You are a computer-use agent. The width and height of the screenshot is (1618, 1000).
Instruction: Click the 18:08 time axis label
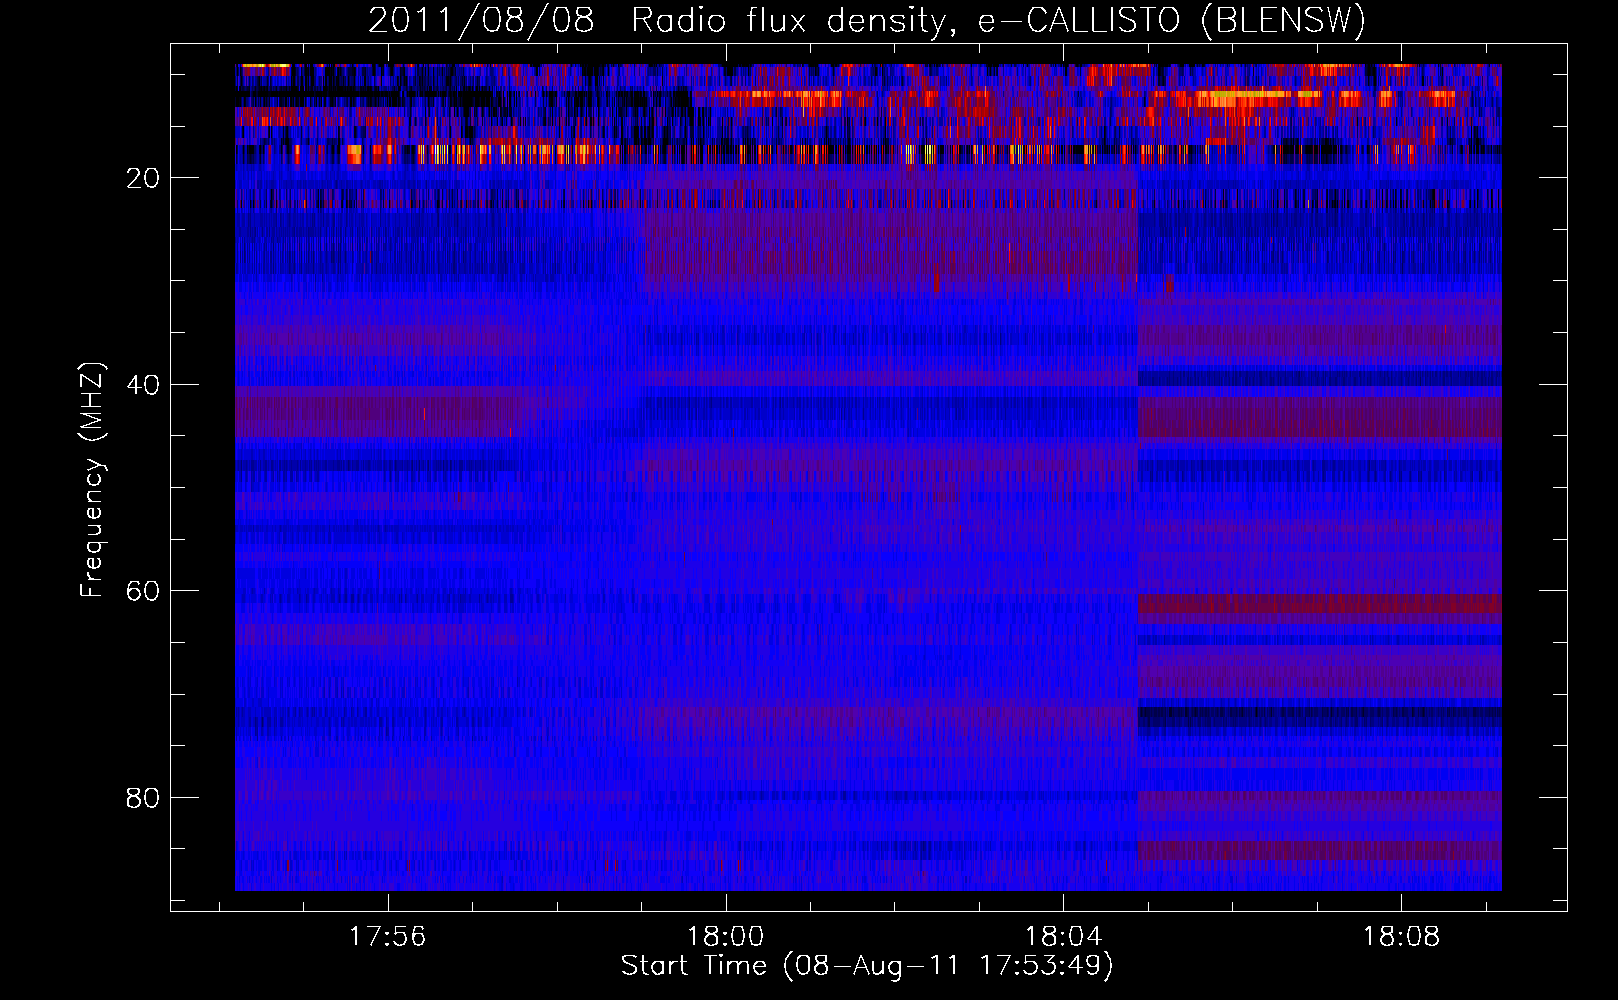tap(1401, 937)
